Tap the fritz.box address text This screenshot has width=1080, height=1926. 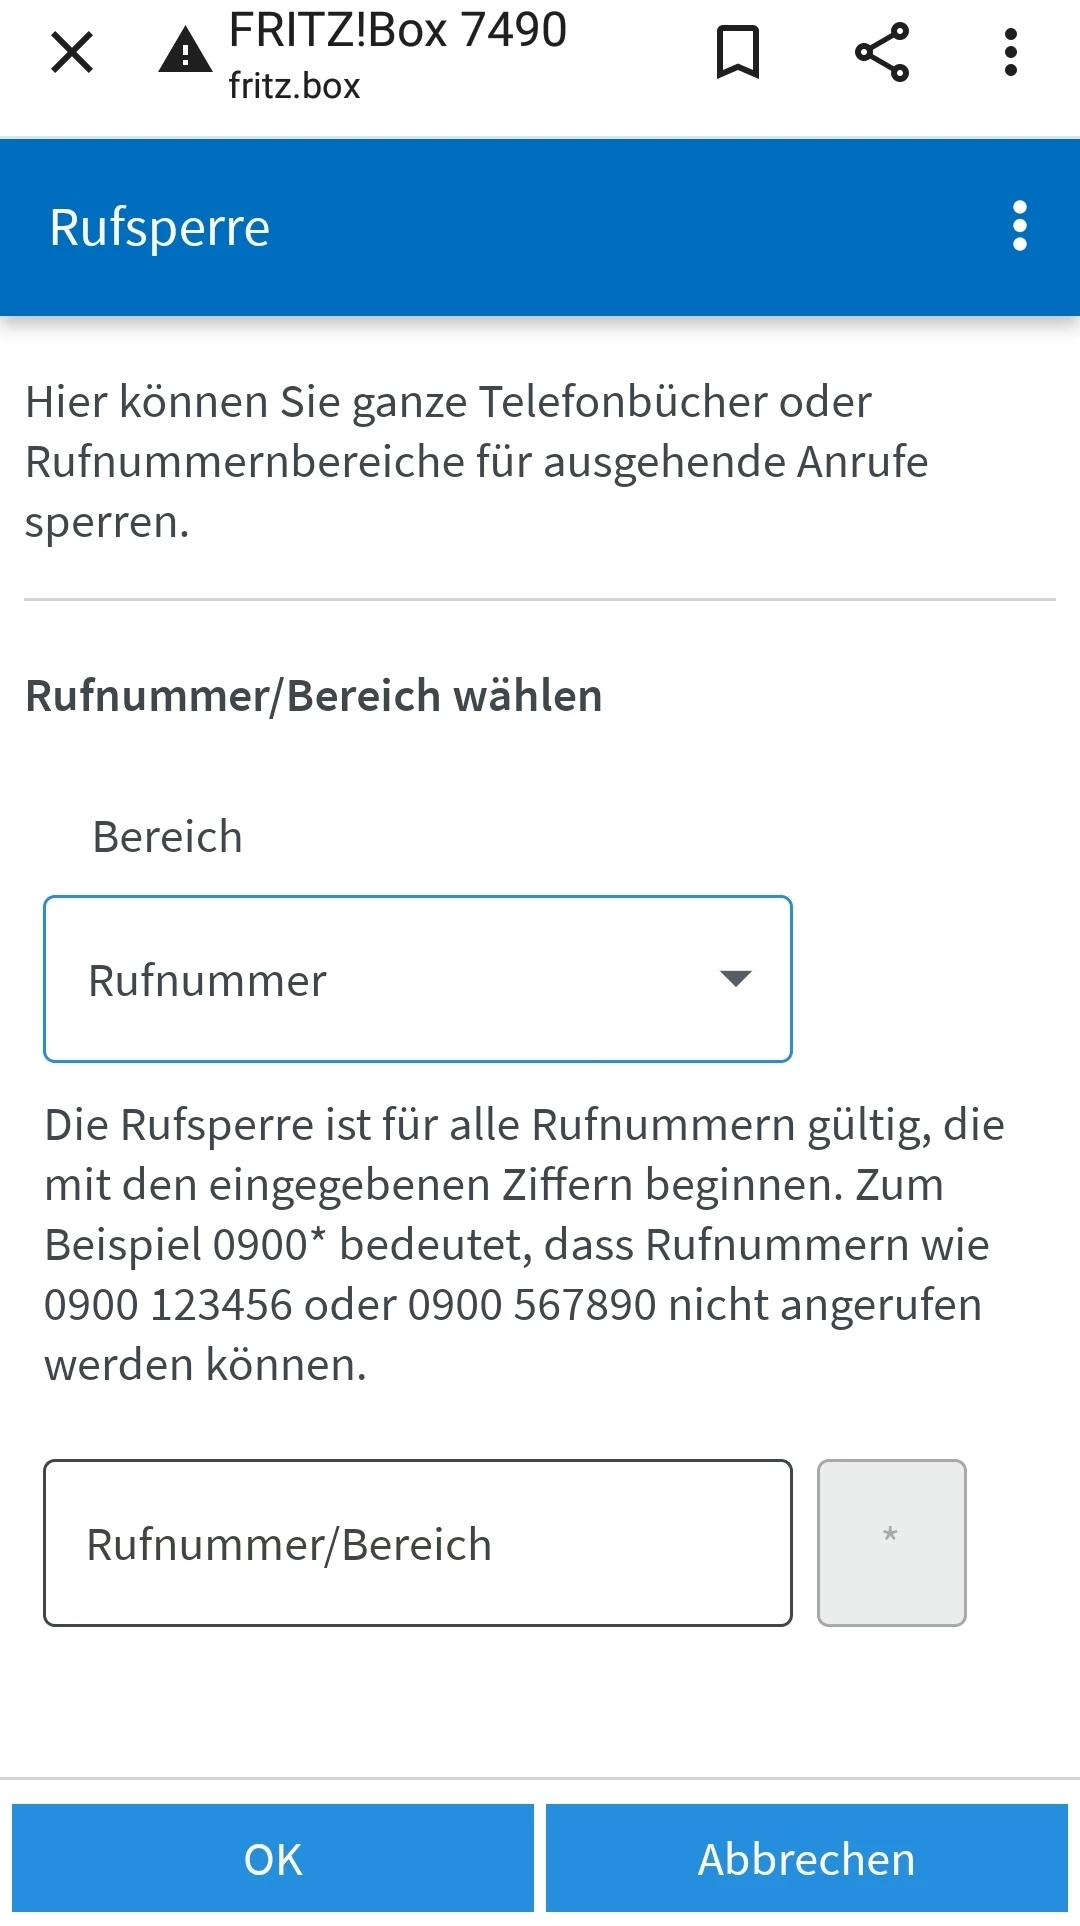[294, 86]
